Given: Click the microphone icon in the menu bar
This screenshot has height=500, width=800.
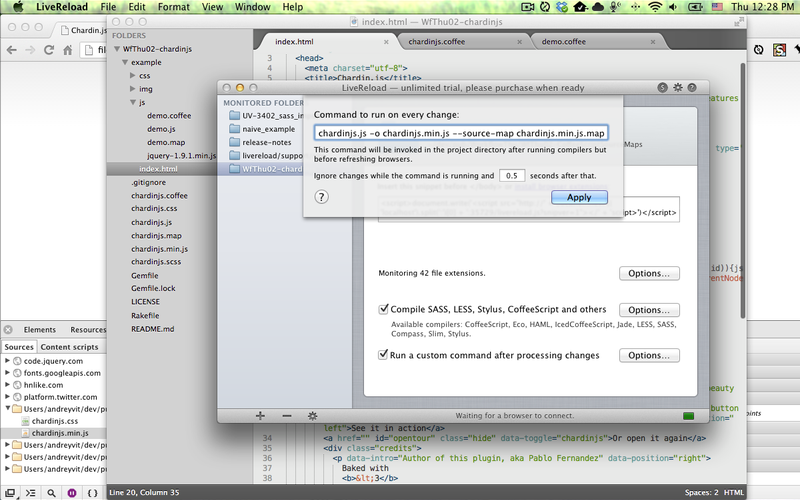Looking at the screenshot, I should (615, 7).
